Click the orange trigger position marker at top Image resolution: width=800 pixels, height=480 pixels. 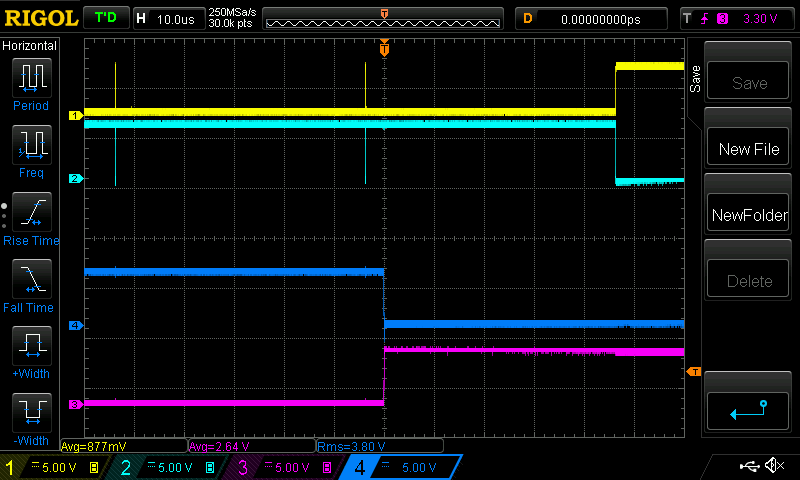[384, 48]
